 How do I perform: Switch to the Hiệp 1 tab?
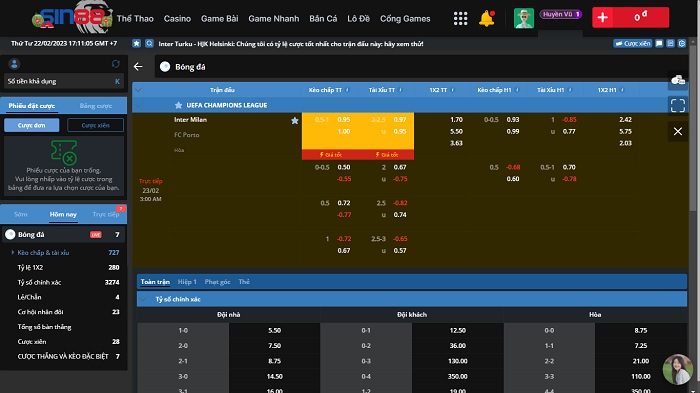pos(187,282)
